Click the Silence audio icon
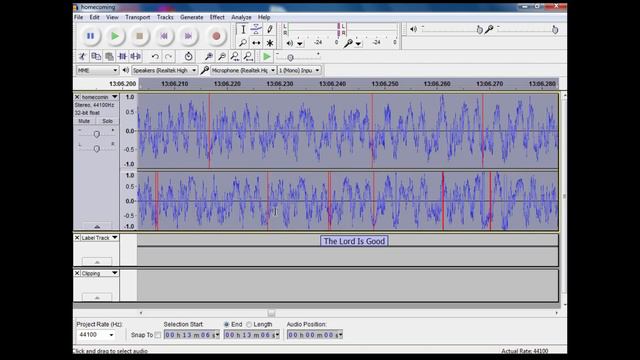The width and height of the screenshot is (640, 360). 135,56
